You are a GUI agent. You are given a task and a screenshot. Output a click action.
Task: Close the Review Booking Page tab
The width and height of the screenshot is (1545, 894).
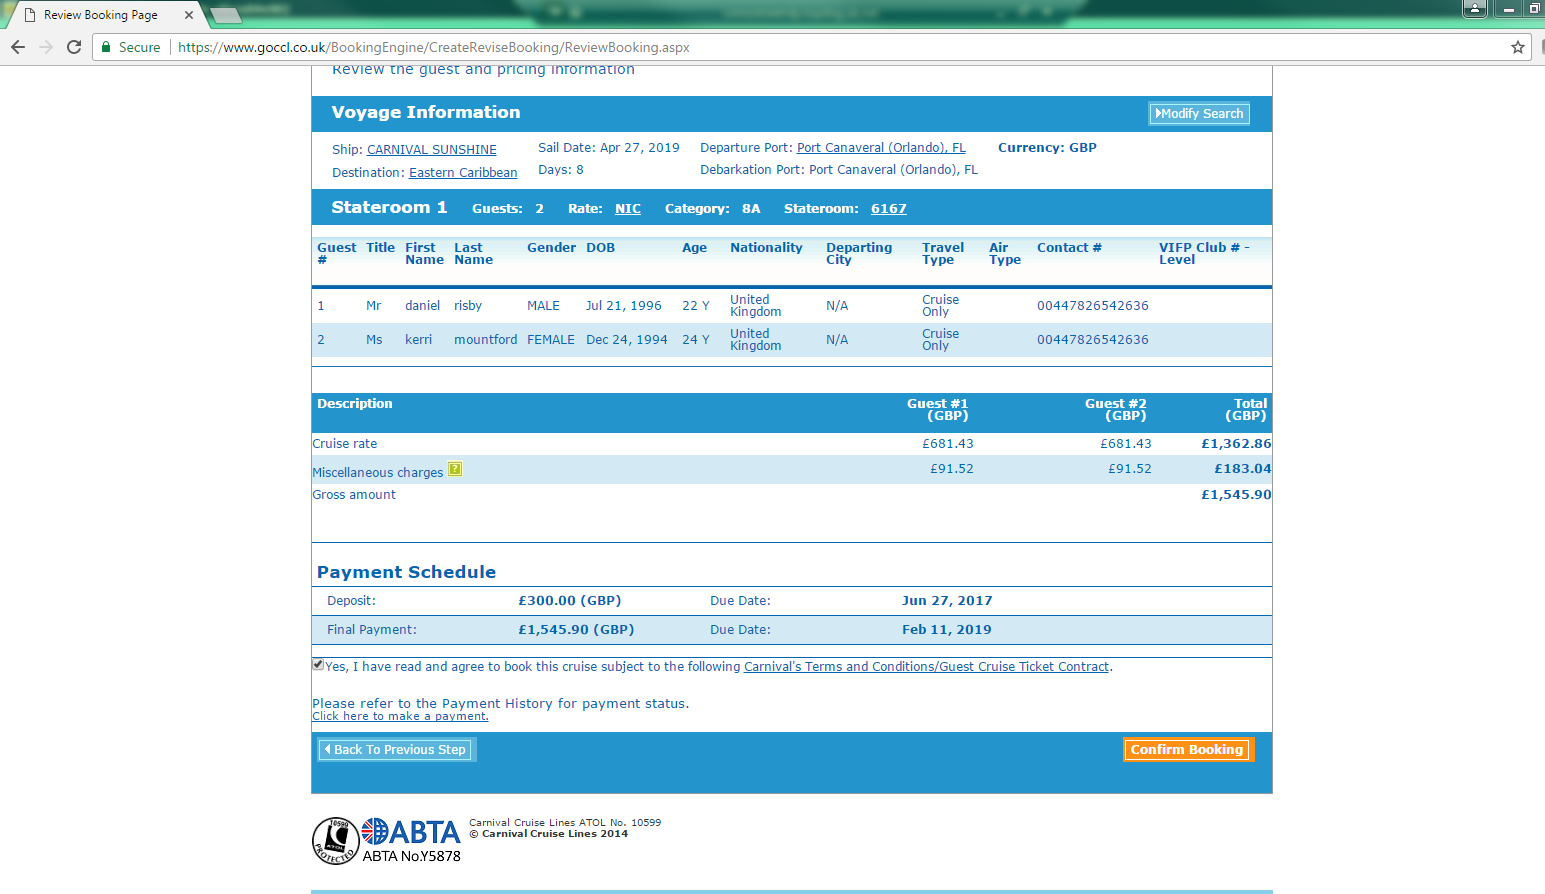pos(189,15)
